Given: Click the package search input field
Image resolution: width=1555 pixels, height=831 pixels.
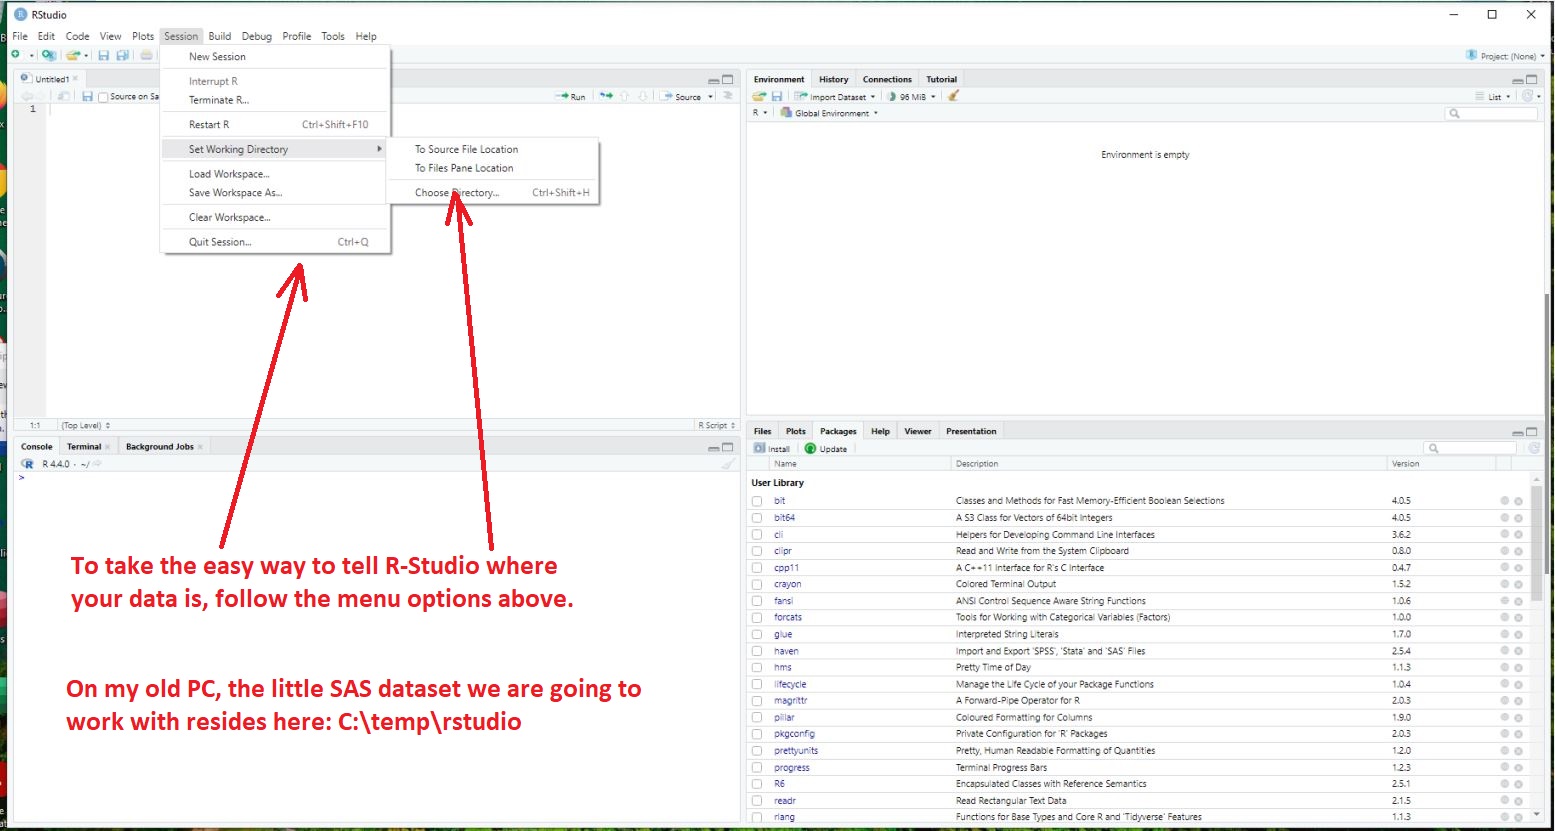Looking at the screenshot, I should click(1475, 449).
